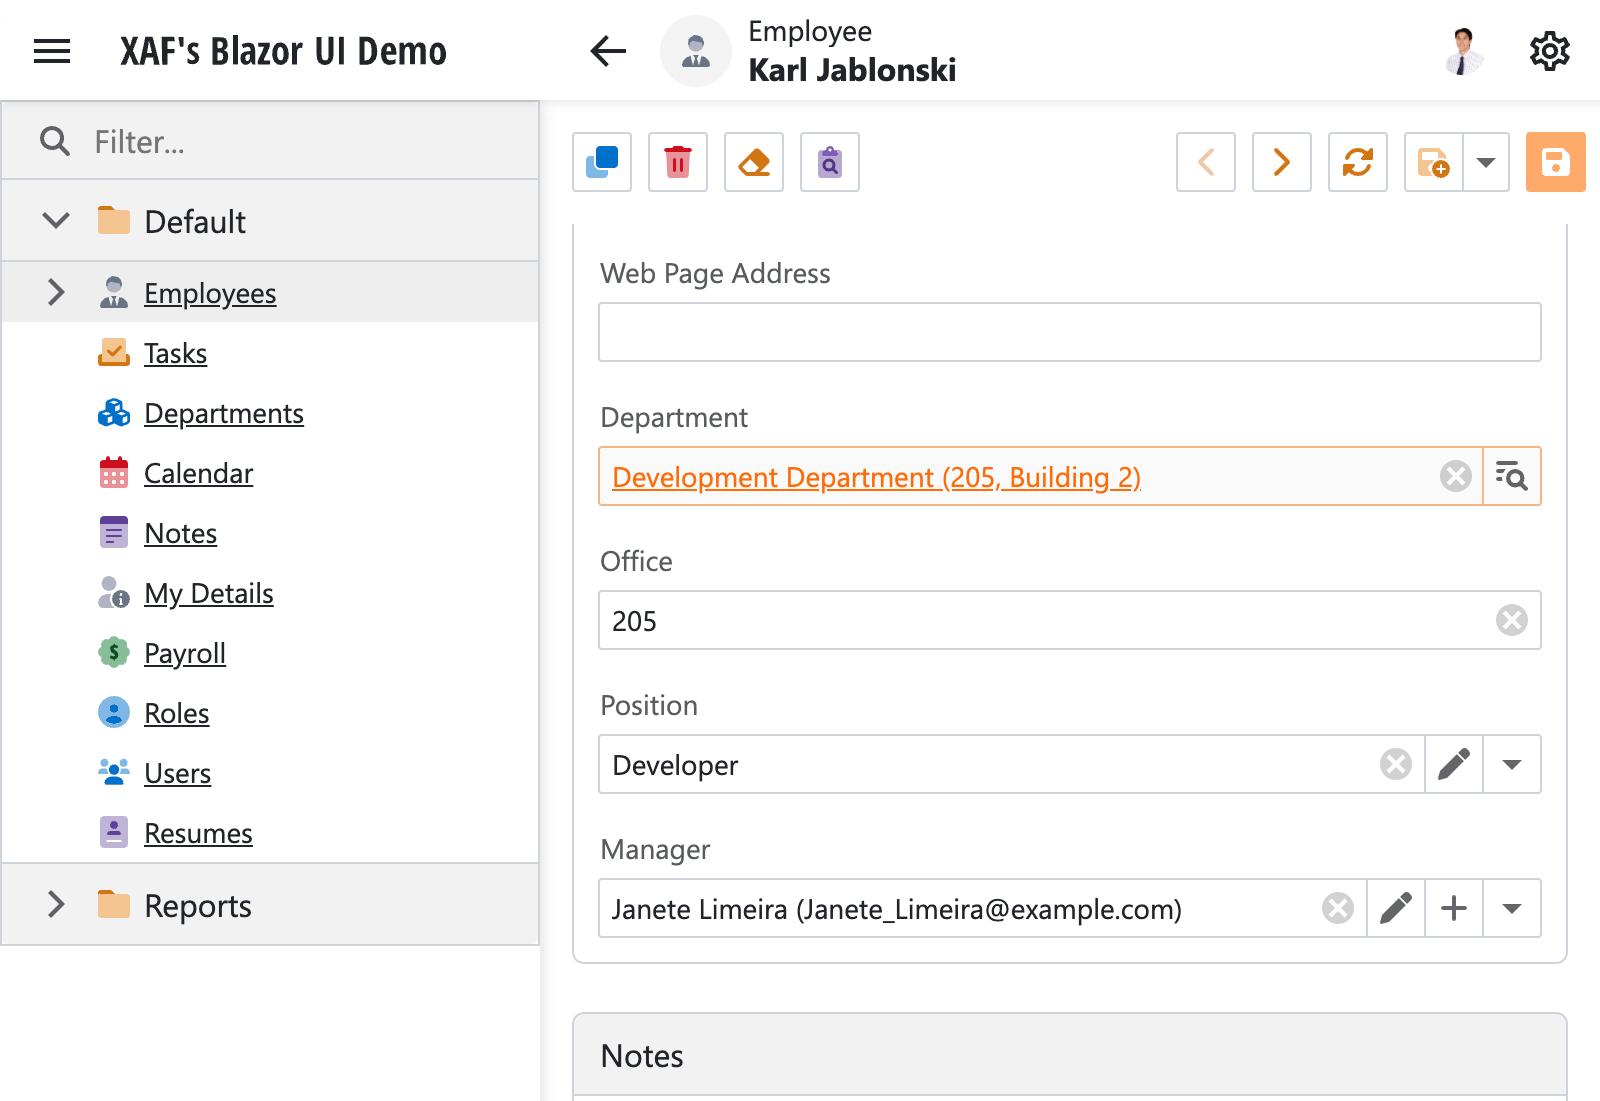The image size is (1600, 1101).
Task: Select the Clone Object toolbar icon
Action: coord(601,162)
